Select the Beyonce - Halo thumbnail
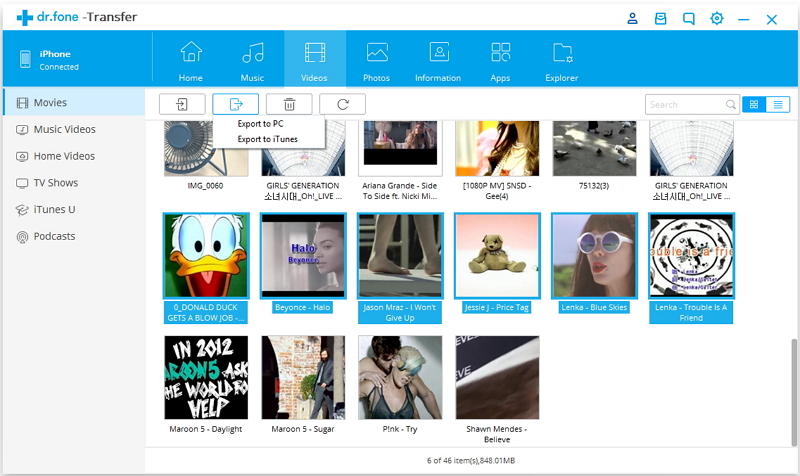 click(303, 256)
